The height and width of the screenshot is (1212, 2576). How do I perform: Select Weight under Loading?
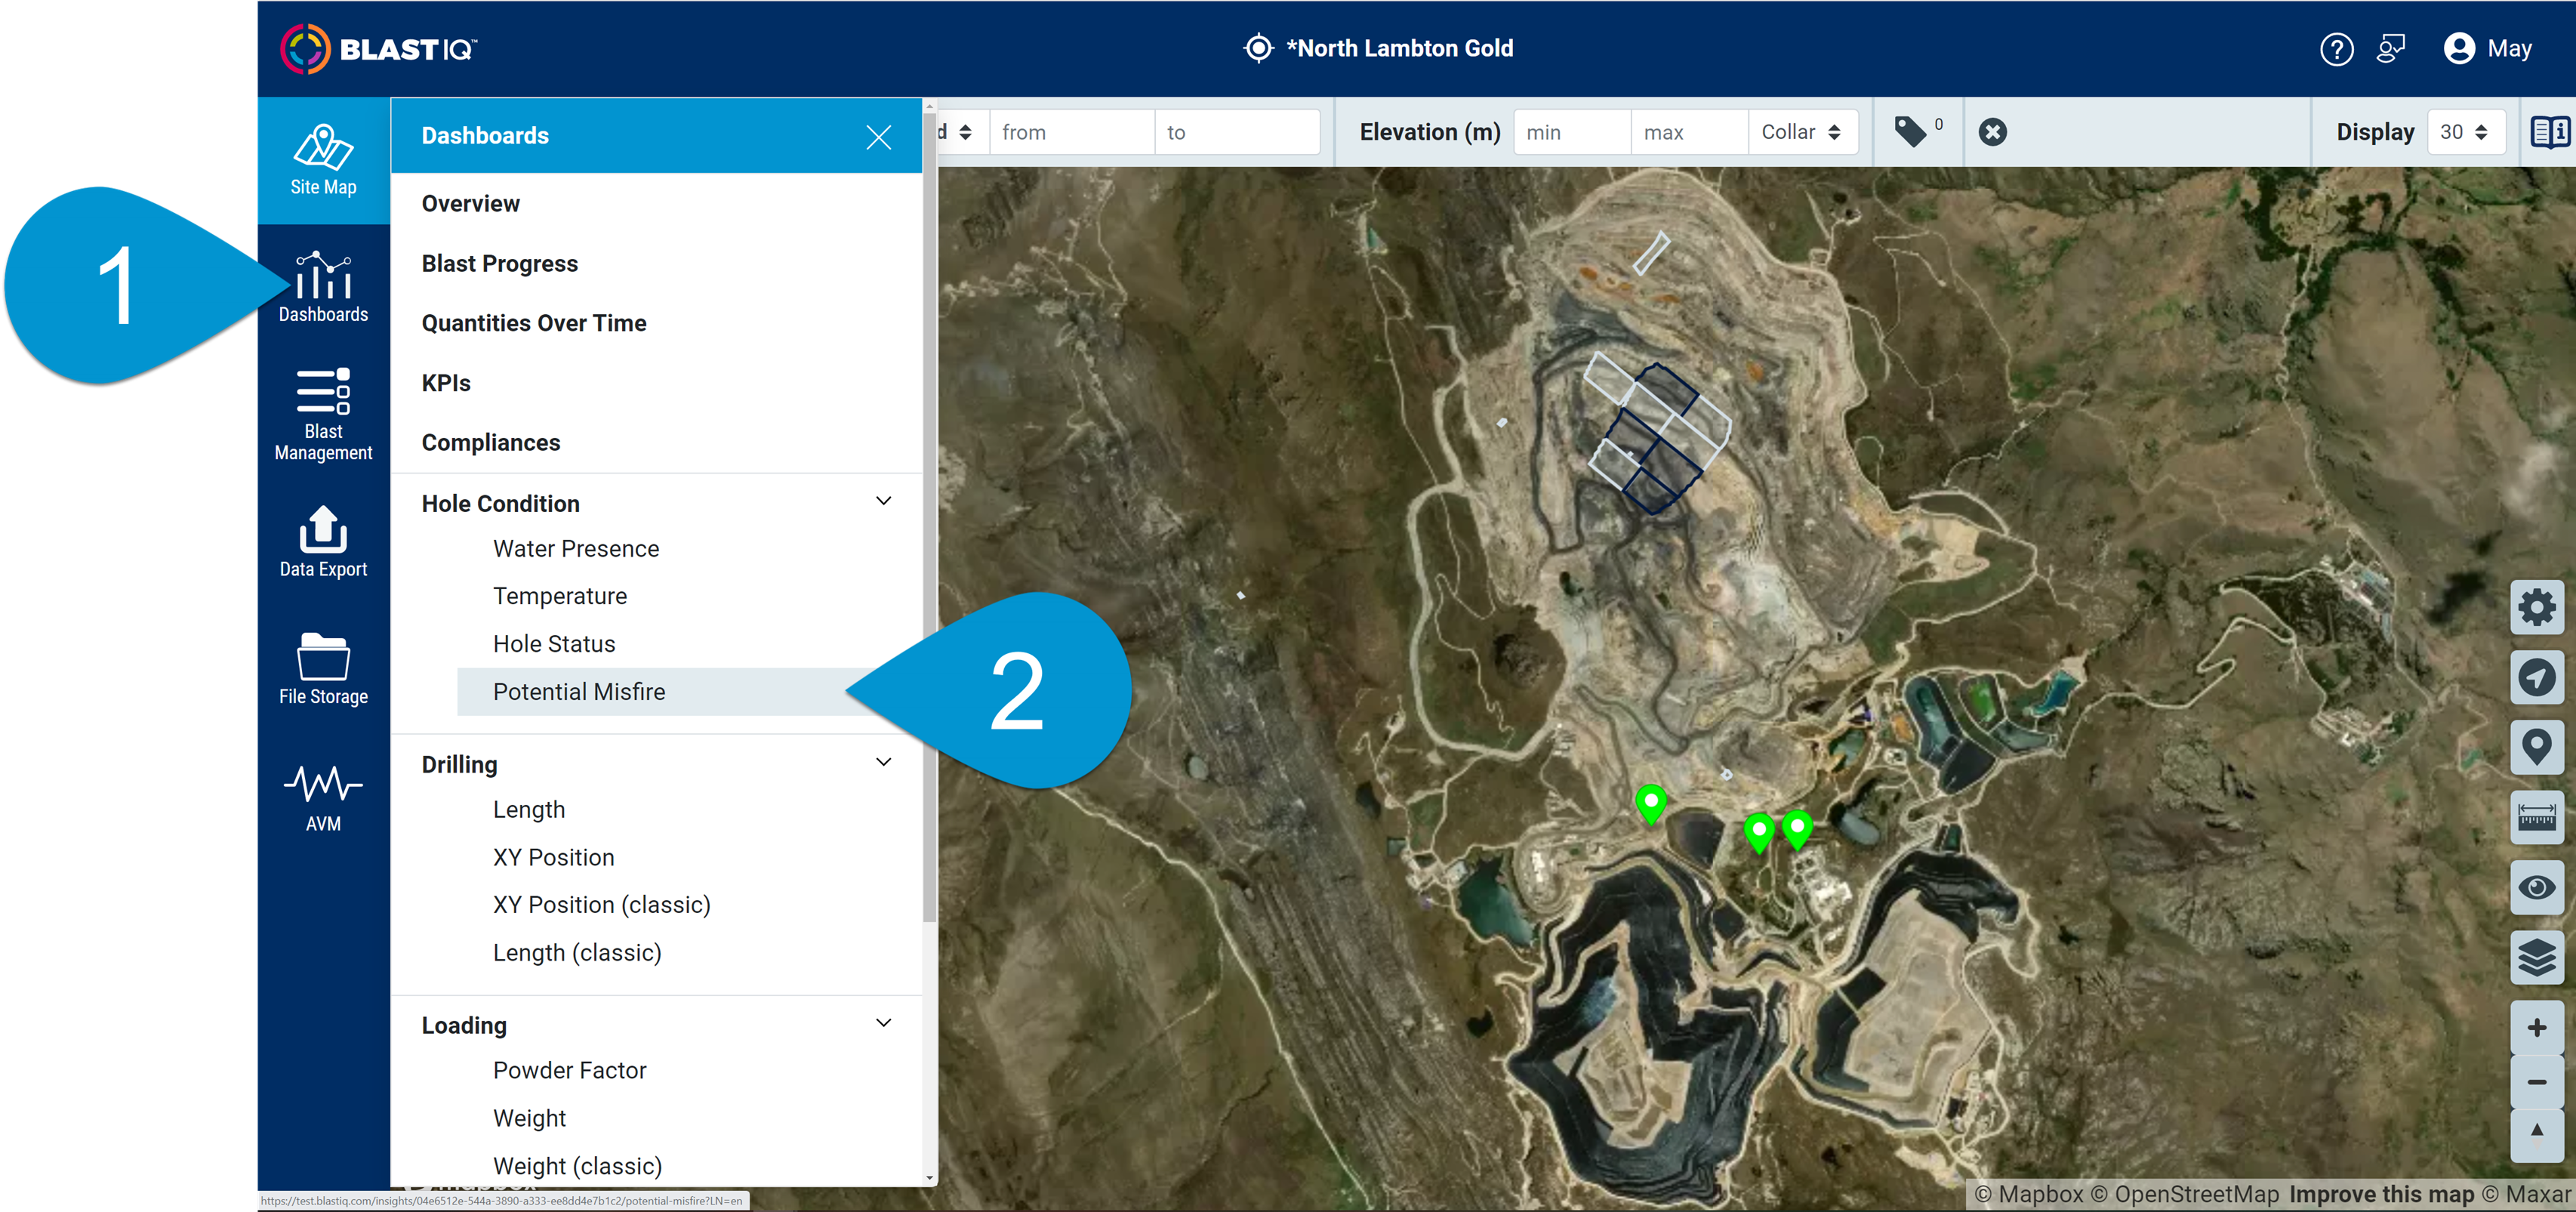tap(529, 1119)
